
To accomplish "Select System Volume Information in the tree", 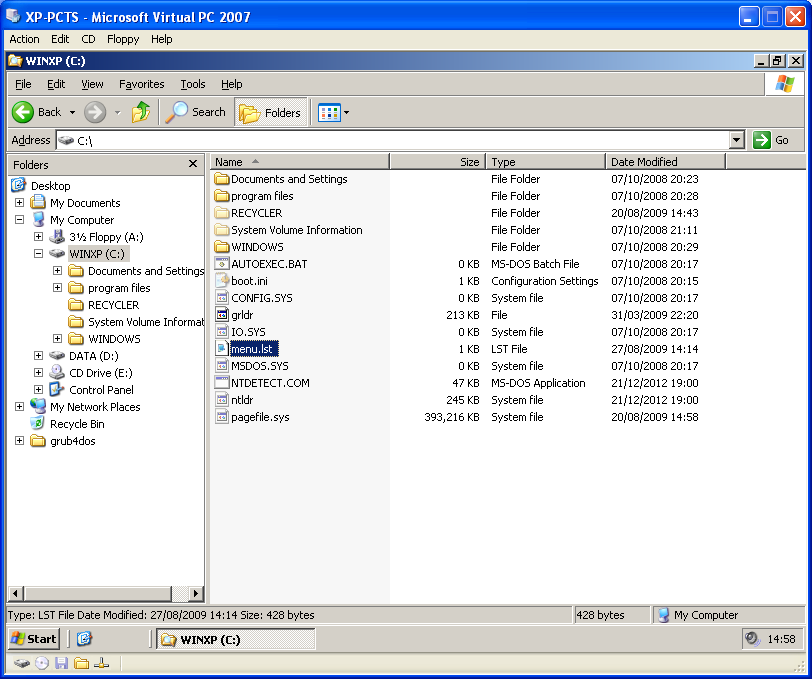I will pos(146,322).
